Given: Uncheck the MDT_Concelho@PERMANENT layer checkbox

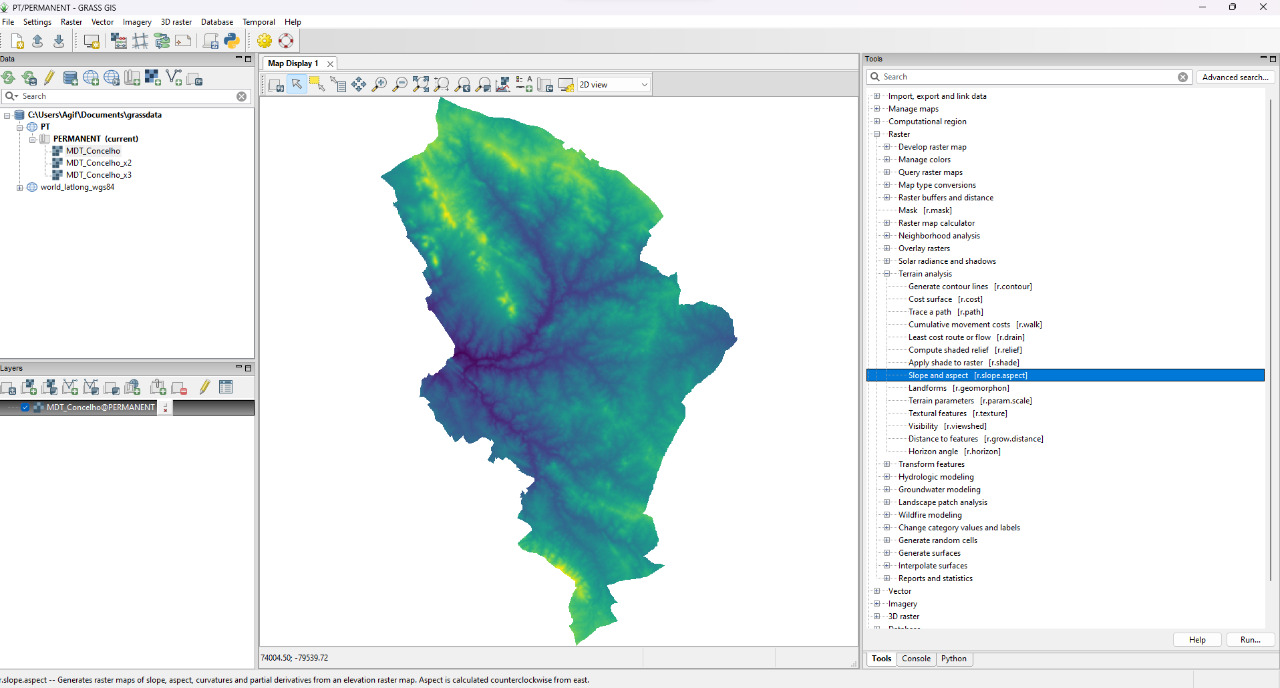Looking at the screenshot, I should click(x=25, y=408).
